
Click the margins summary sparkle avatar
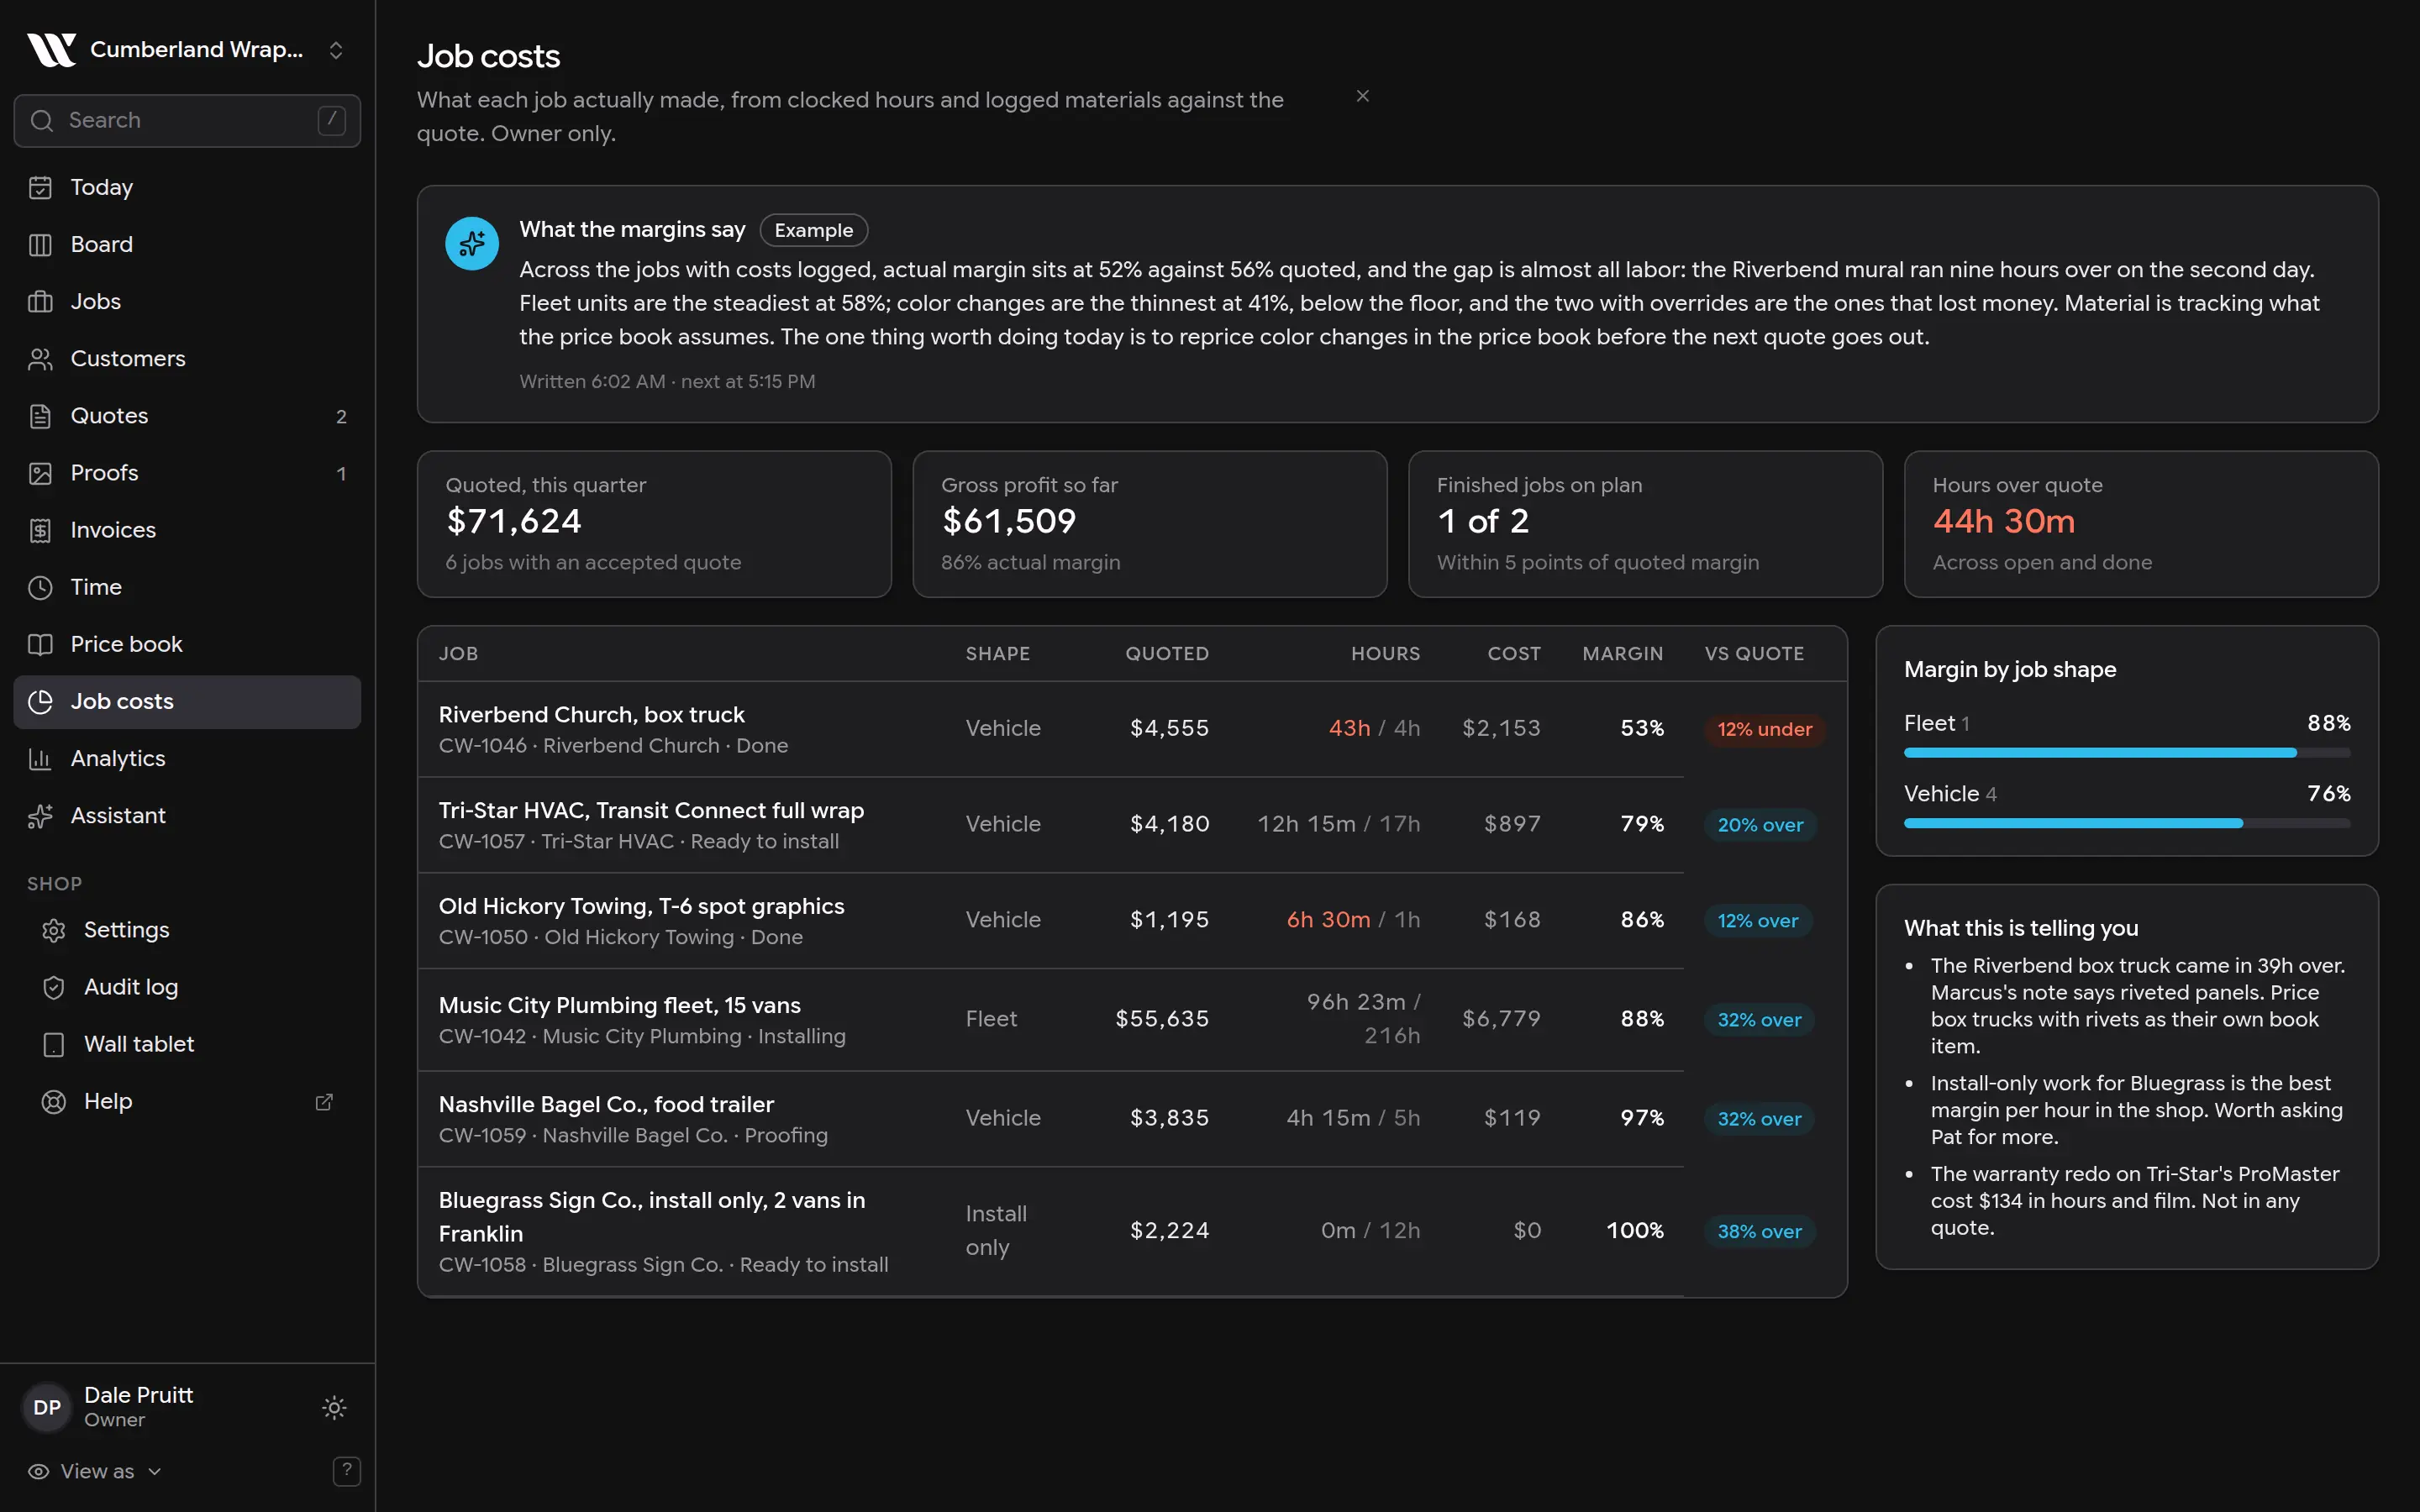coord(472,243)
